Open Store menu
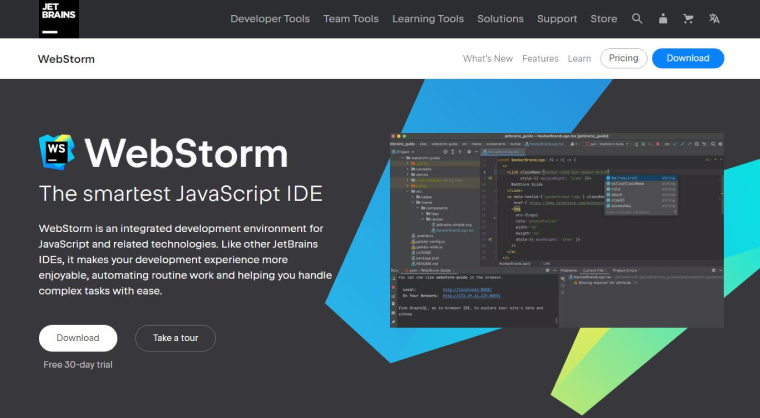The height and width of the screenshot is (418, 760). [603, 19]
